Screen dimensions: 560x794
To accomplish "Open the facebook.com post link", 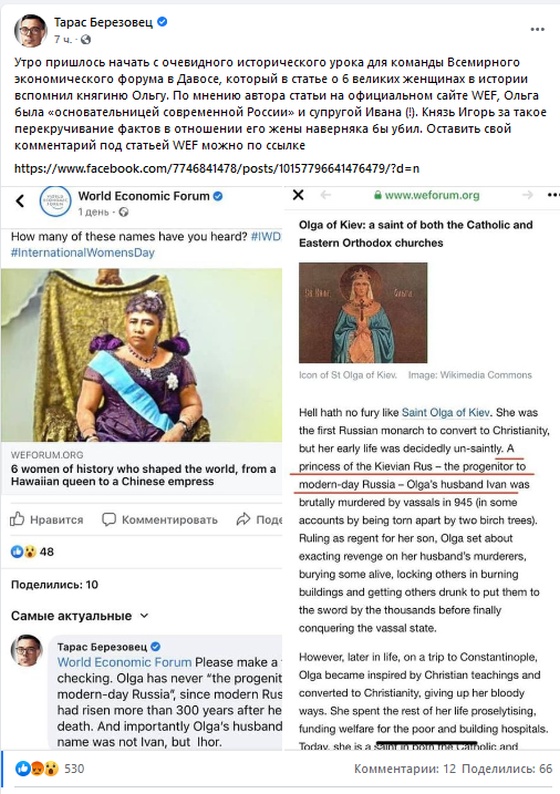I will (x=217, y=168).
